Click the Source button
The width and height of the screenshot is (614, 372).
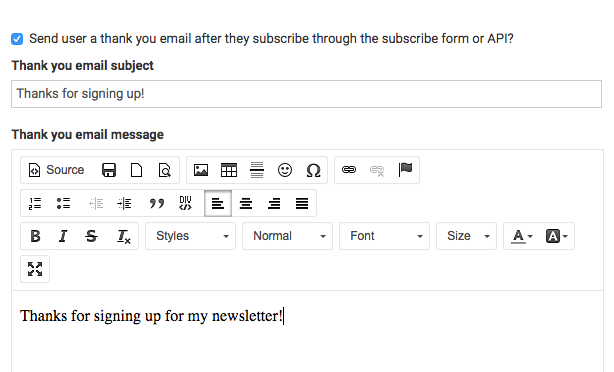pyautogui.click(x=56, y=170)
